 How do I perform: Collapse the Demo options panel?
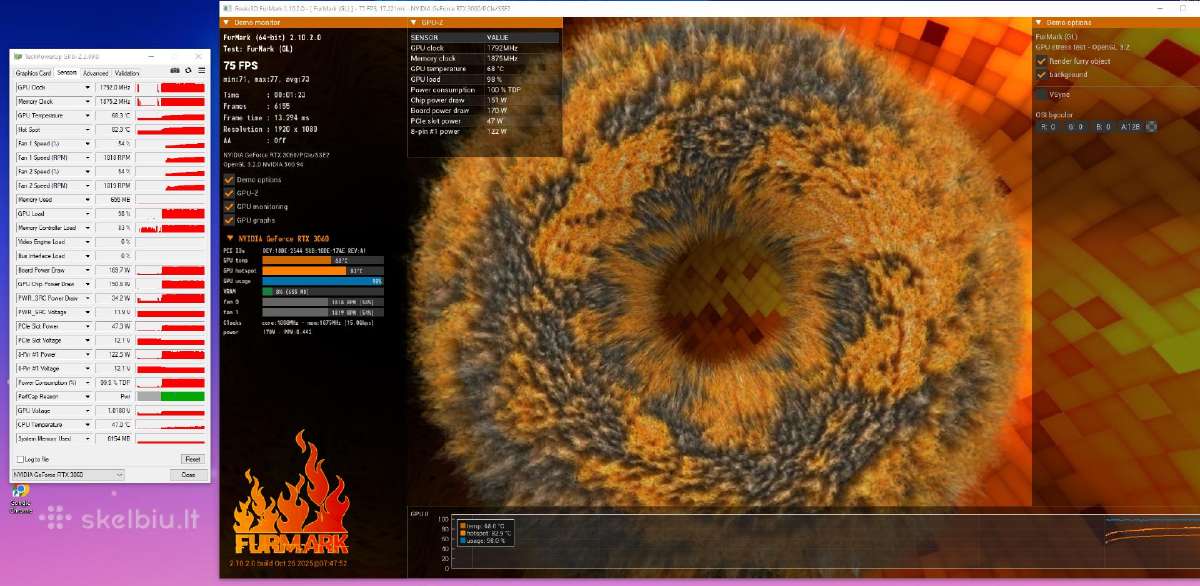(1038, 22)
